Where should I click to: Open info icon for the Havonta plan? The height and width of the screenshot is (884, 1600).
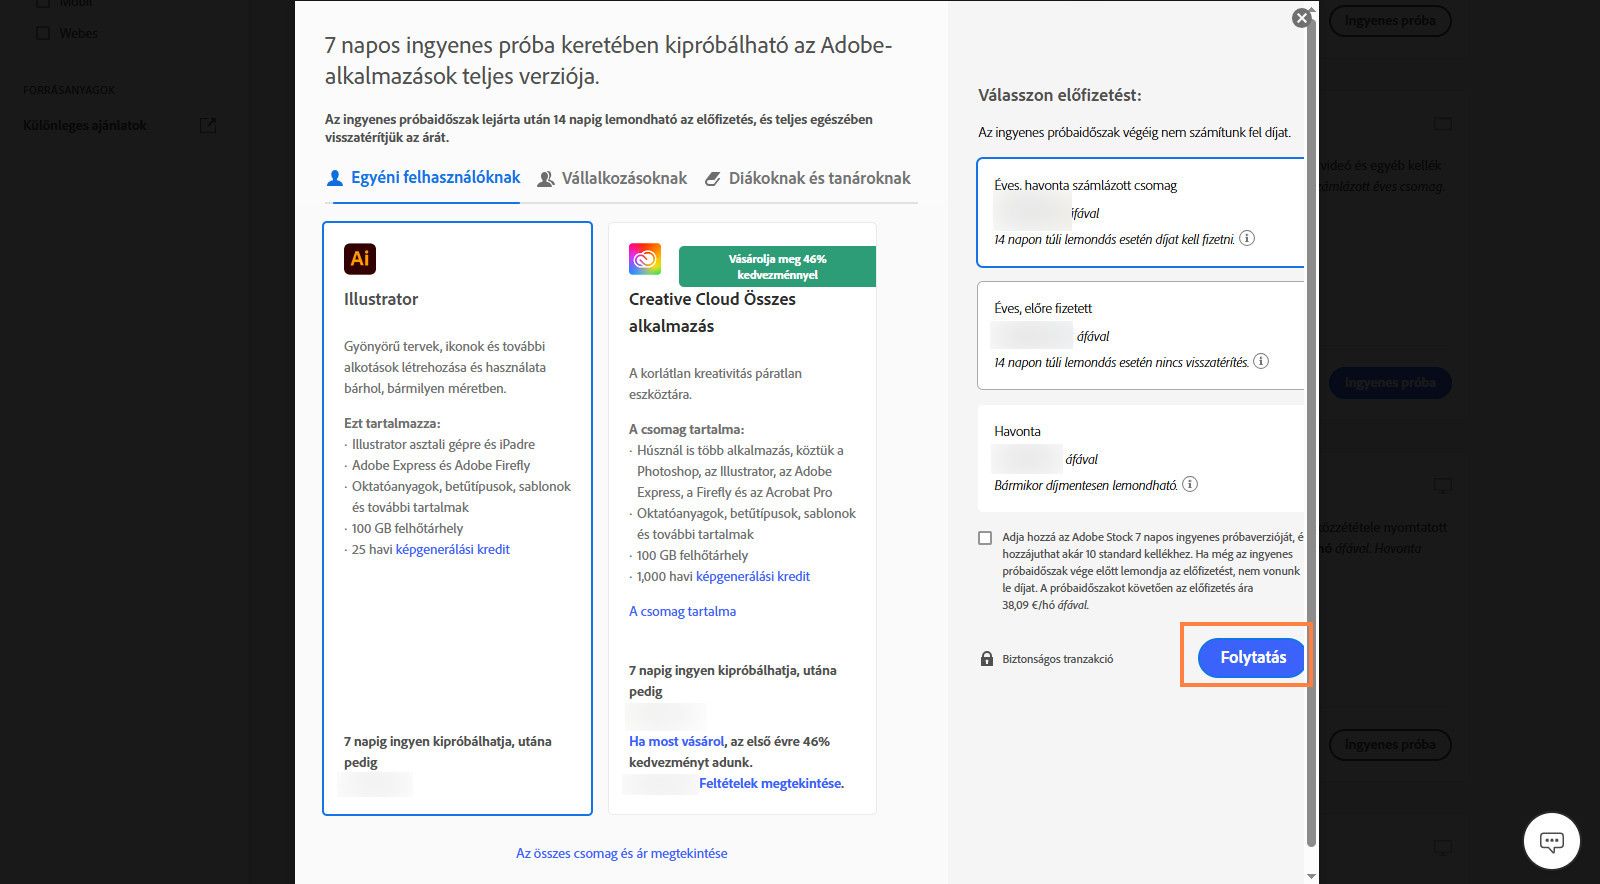1190,484
